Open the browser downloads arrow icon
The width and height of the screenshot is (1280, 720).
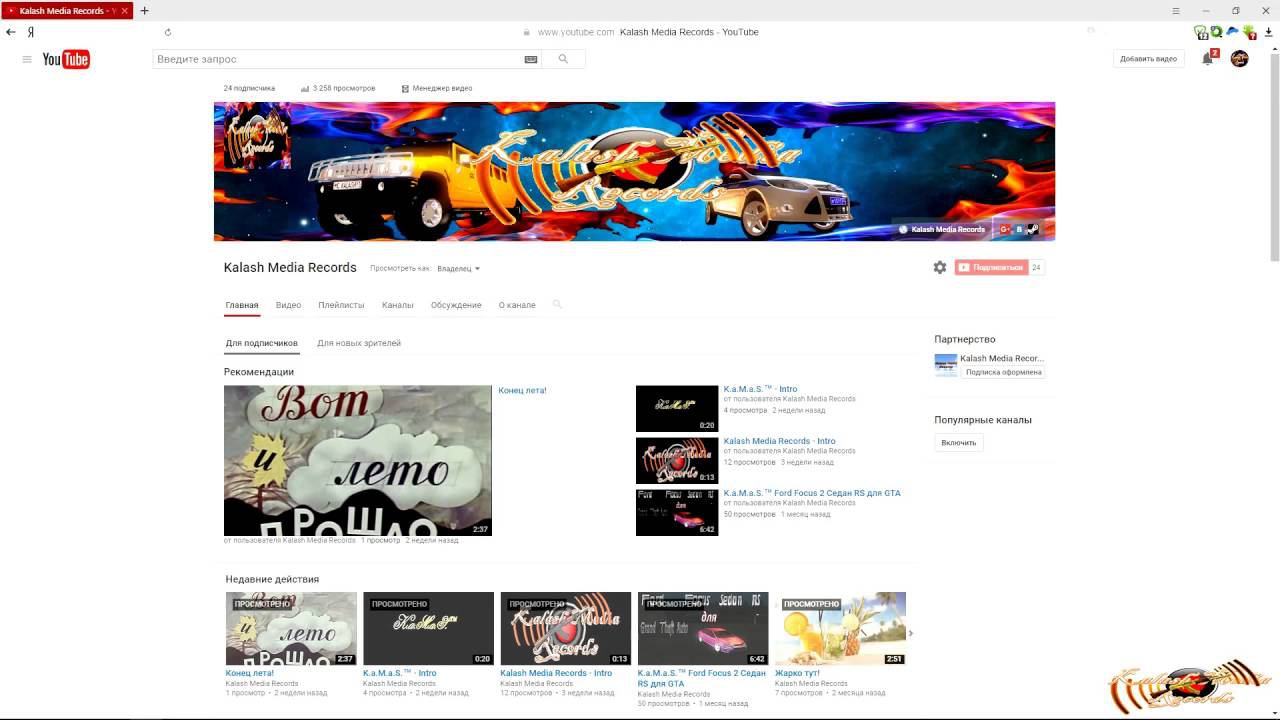point(1268,32)
